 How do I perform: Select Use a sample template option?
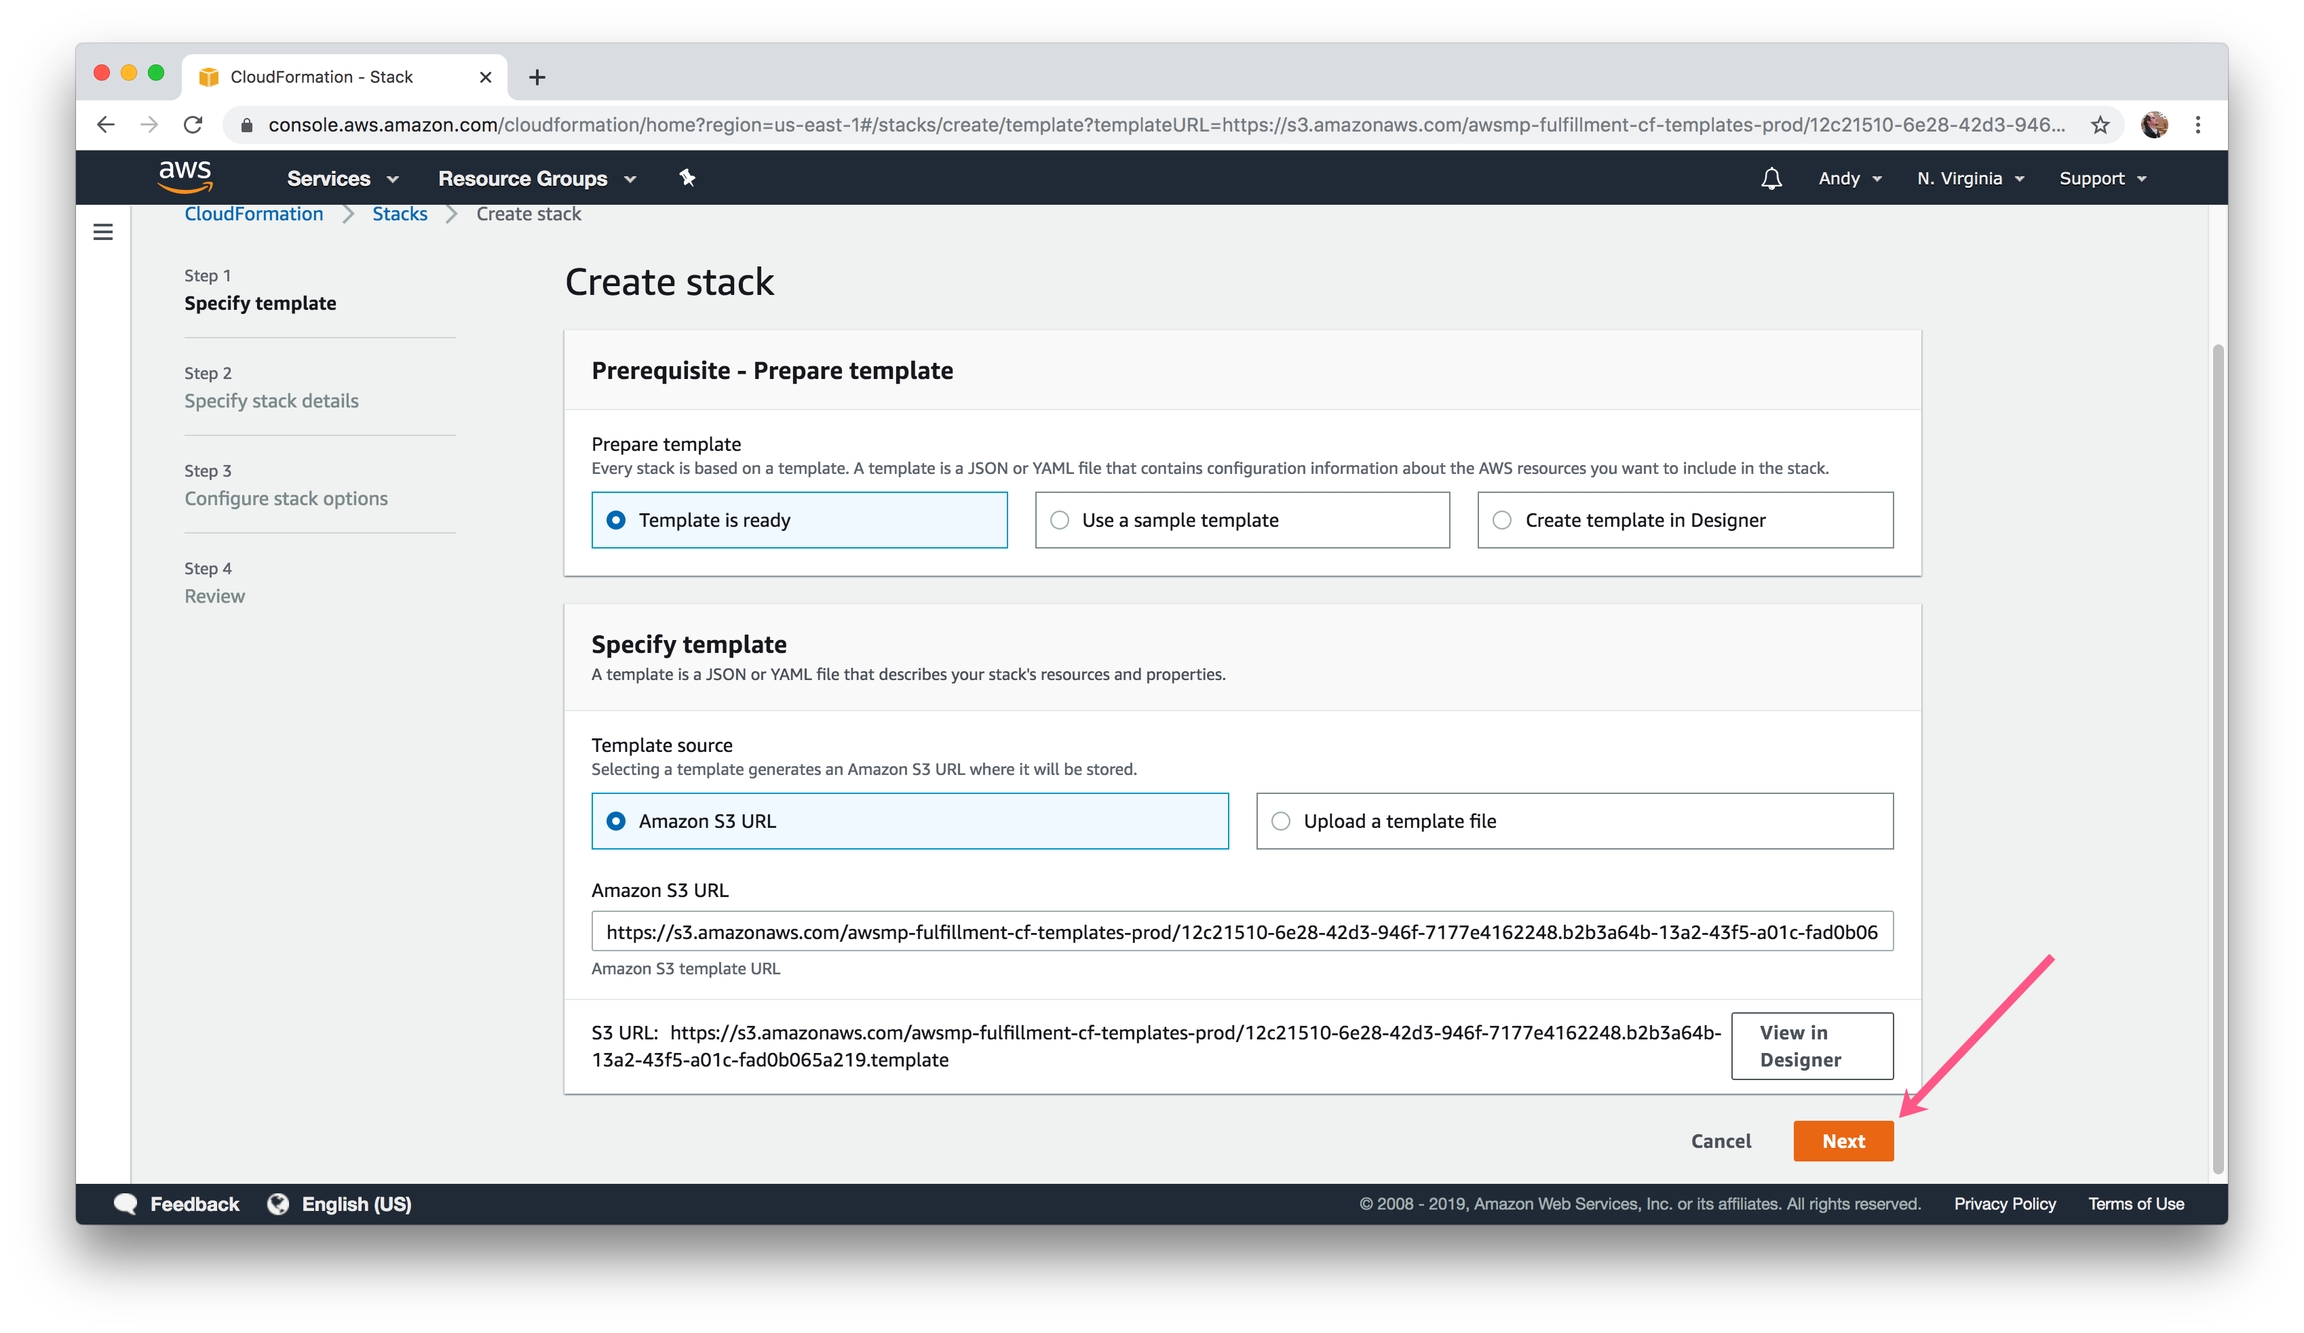[1242, 520]
